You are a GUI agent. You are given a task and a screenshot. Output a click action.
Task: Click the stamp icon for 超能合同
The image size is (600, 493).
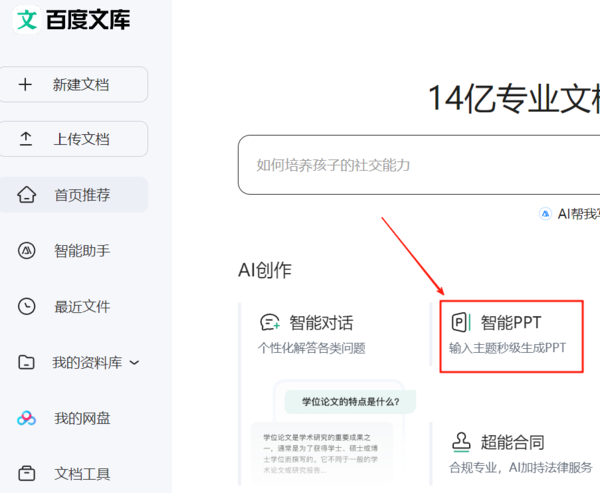(x=461, y=442)
